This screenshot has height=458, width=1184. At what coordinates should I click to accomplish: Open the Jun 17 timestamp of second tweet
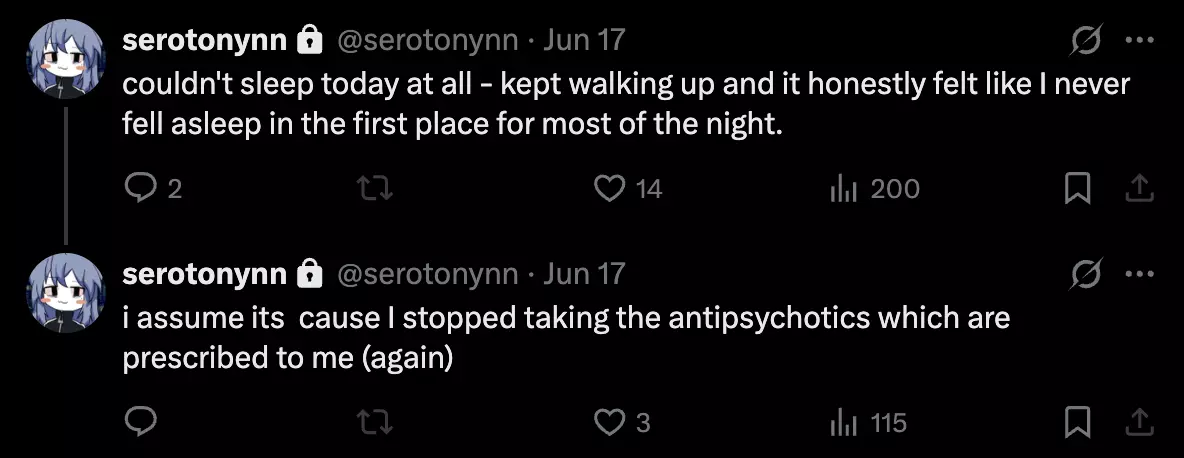(584, 274)
